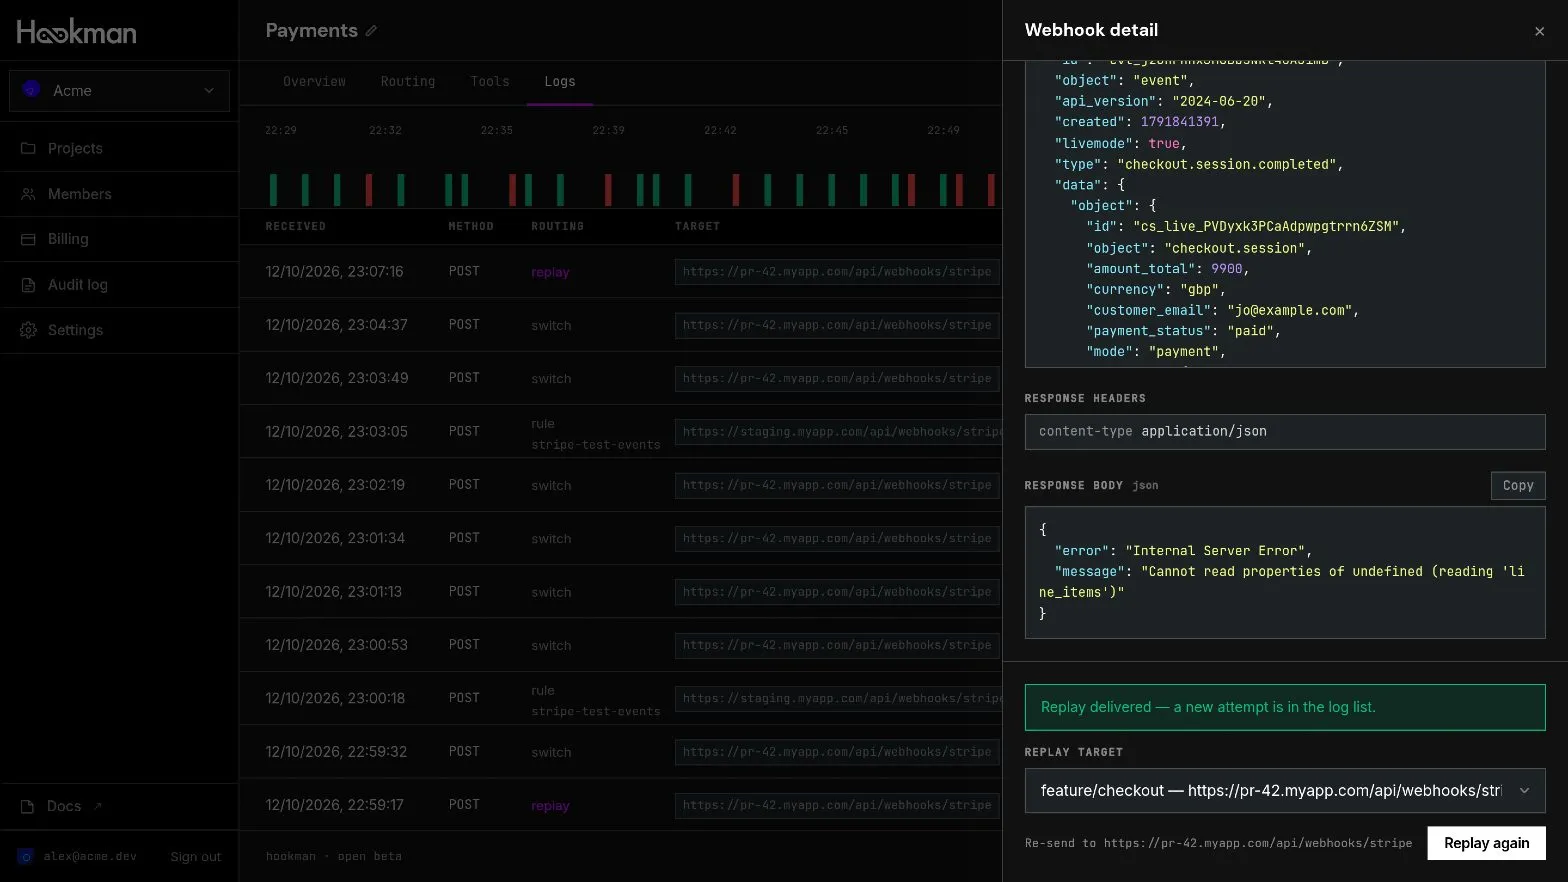Viewport: 1568px width, 882px height.
Task: Copy the response body
Action: coord(1517,485)
